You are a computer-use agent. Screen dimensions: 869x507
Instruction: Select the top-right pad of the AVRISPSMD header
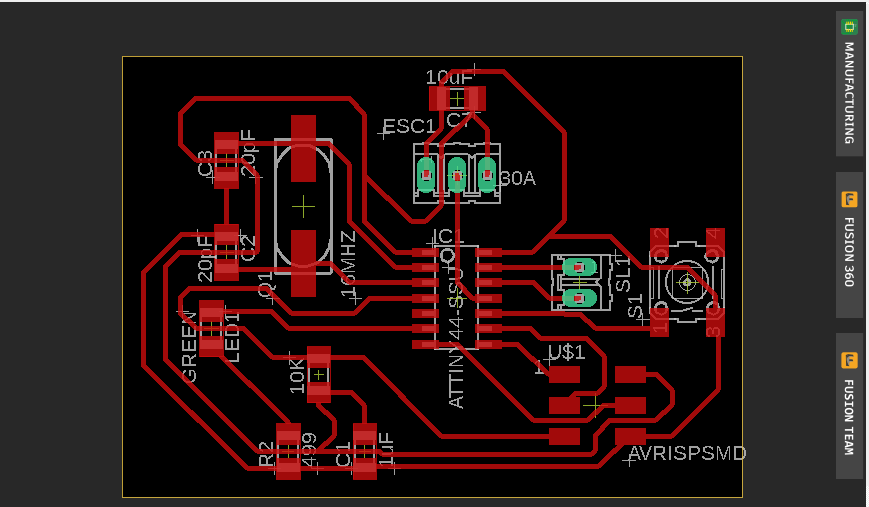click(630, 375)
